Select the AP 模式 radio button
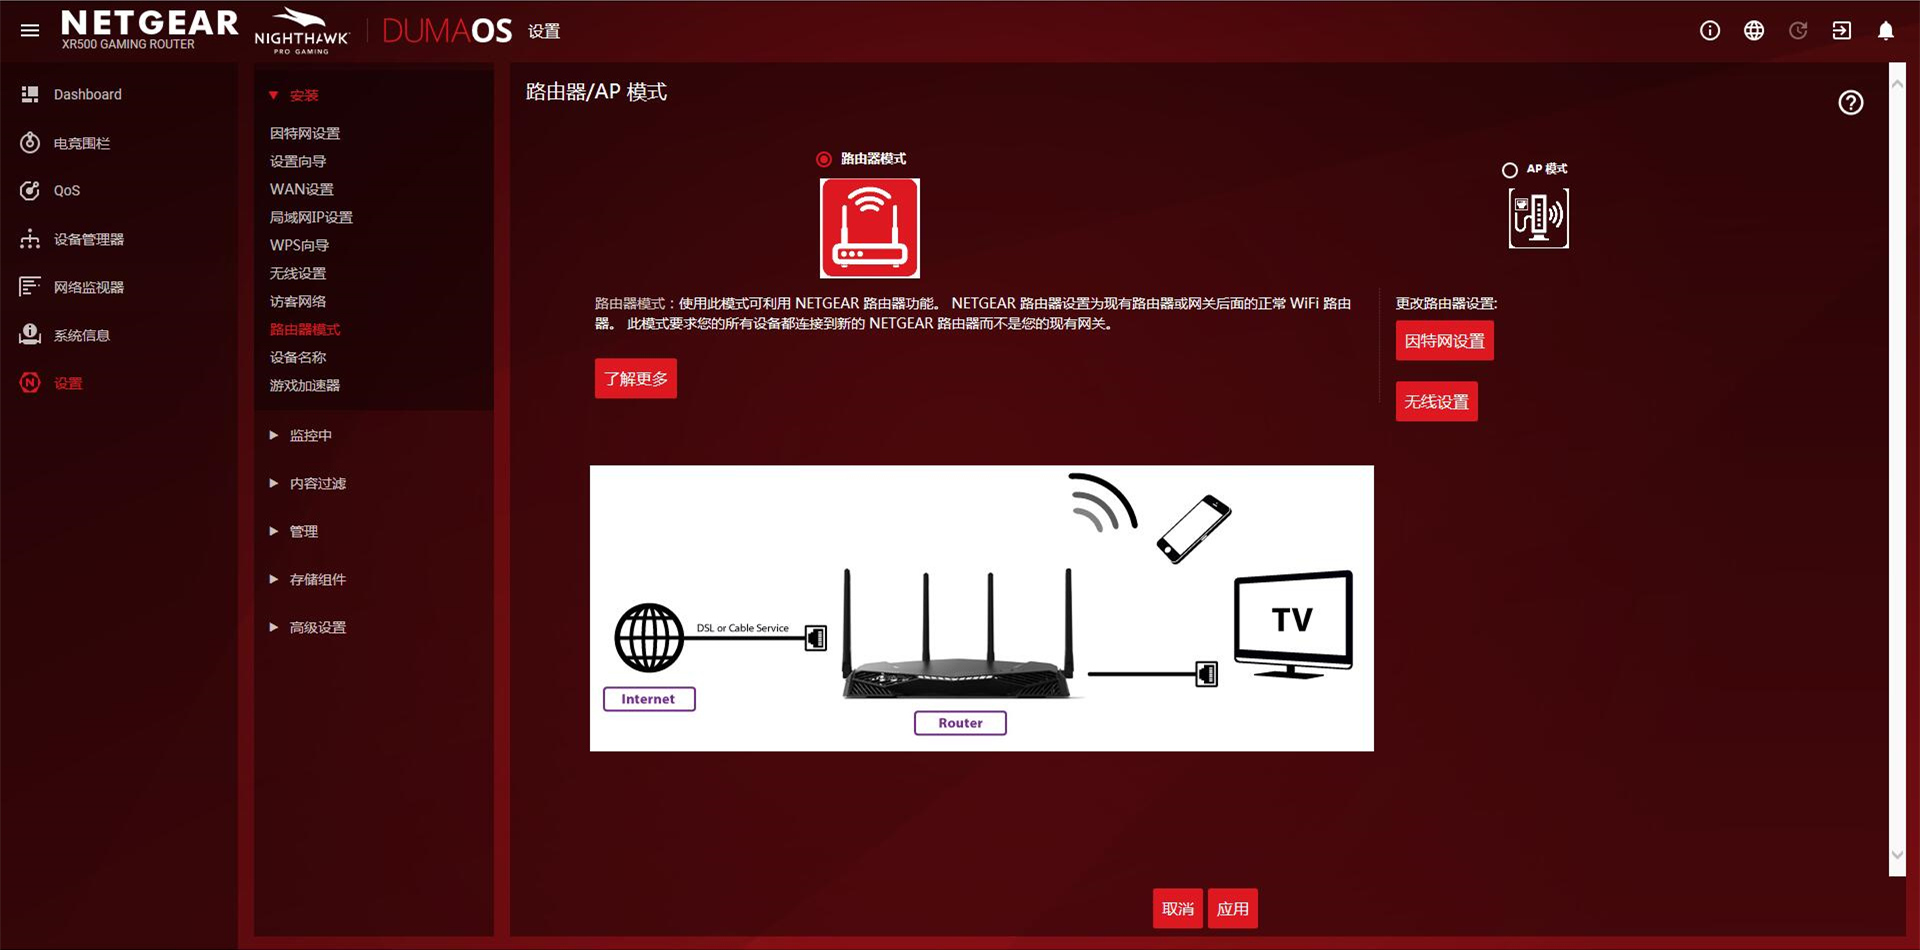Image resolution: width=1920 pixels, height=950 pixels. coord(1510,170)
